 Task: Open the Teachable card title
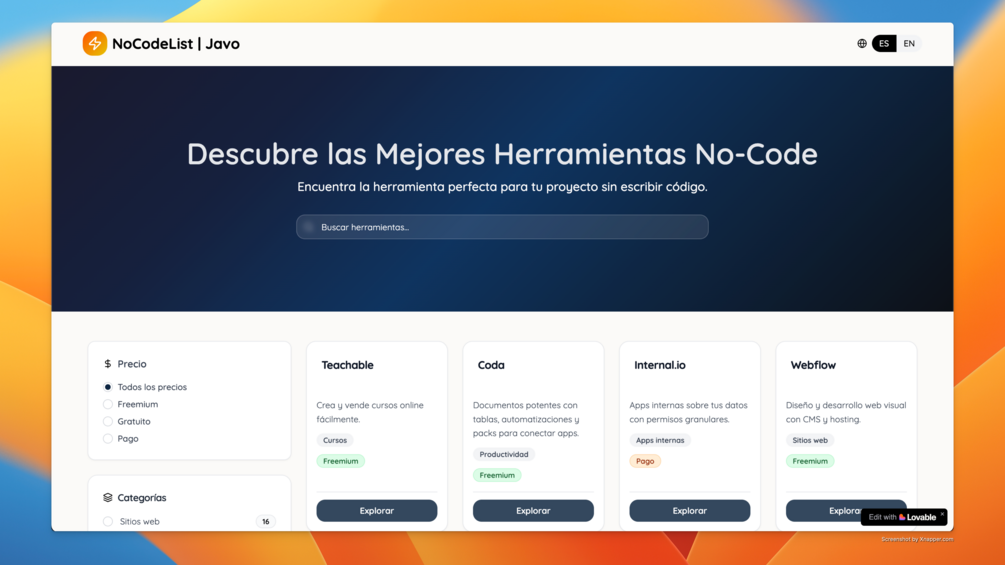(x=347, y=365)
